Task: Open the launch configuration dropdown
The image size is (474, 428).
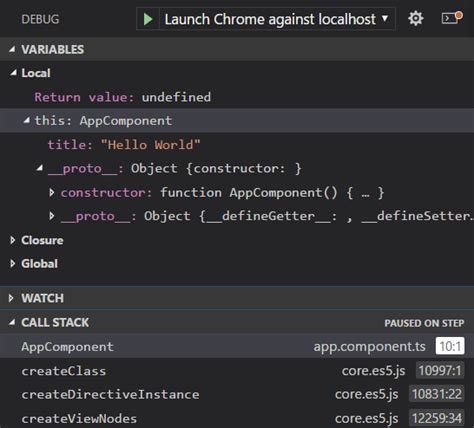Action: tap(277, 19)
